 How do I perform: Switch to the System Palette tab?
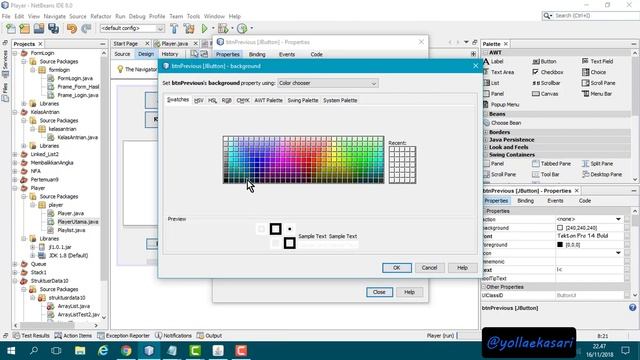(x=340, y=100)
